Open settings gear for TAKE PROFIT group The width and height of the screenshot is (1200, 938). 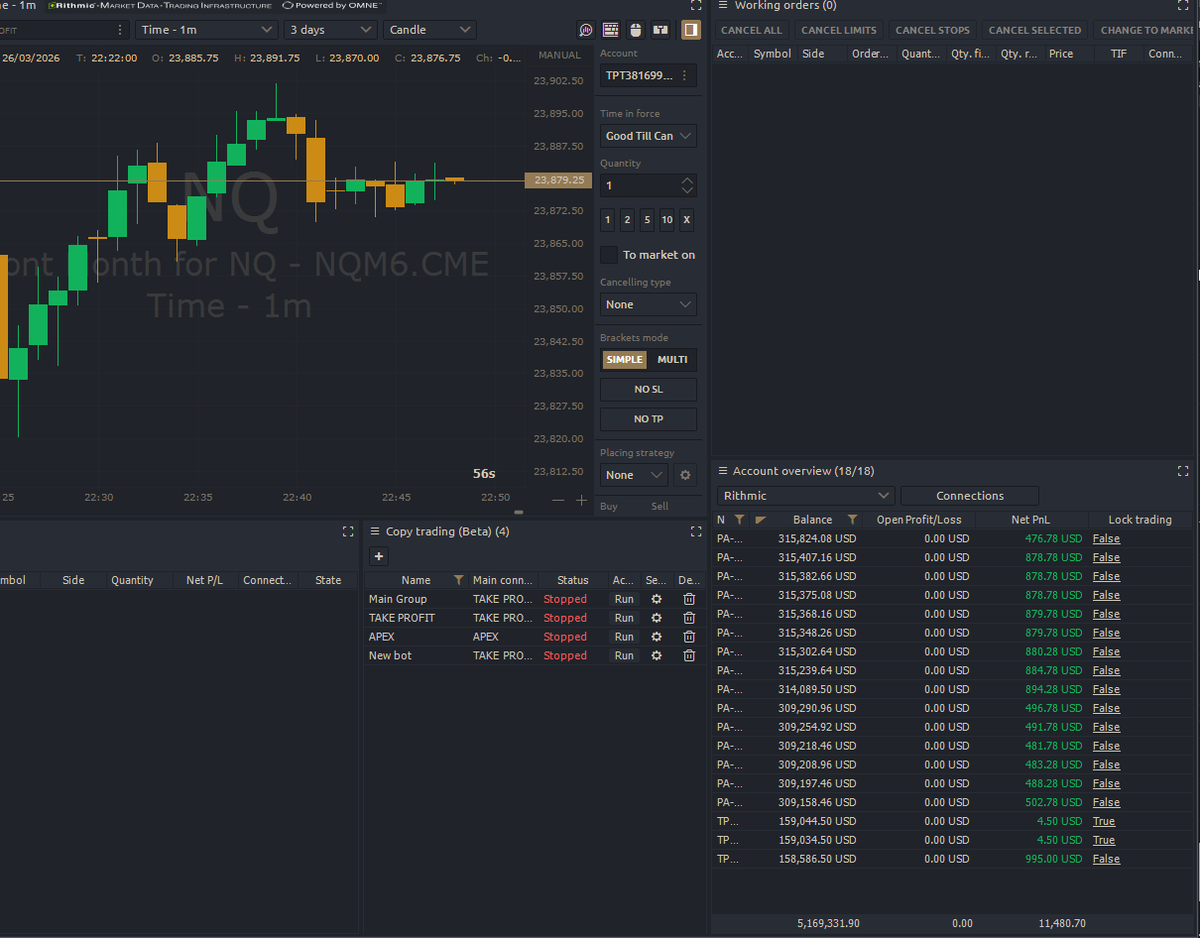pyautogui.click(x=656, y=618)
